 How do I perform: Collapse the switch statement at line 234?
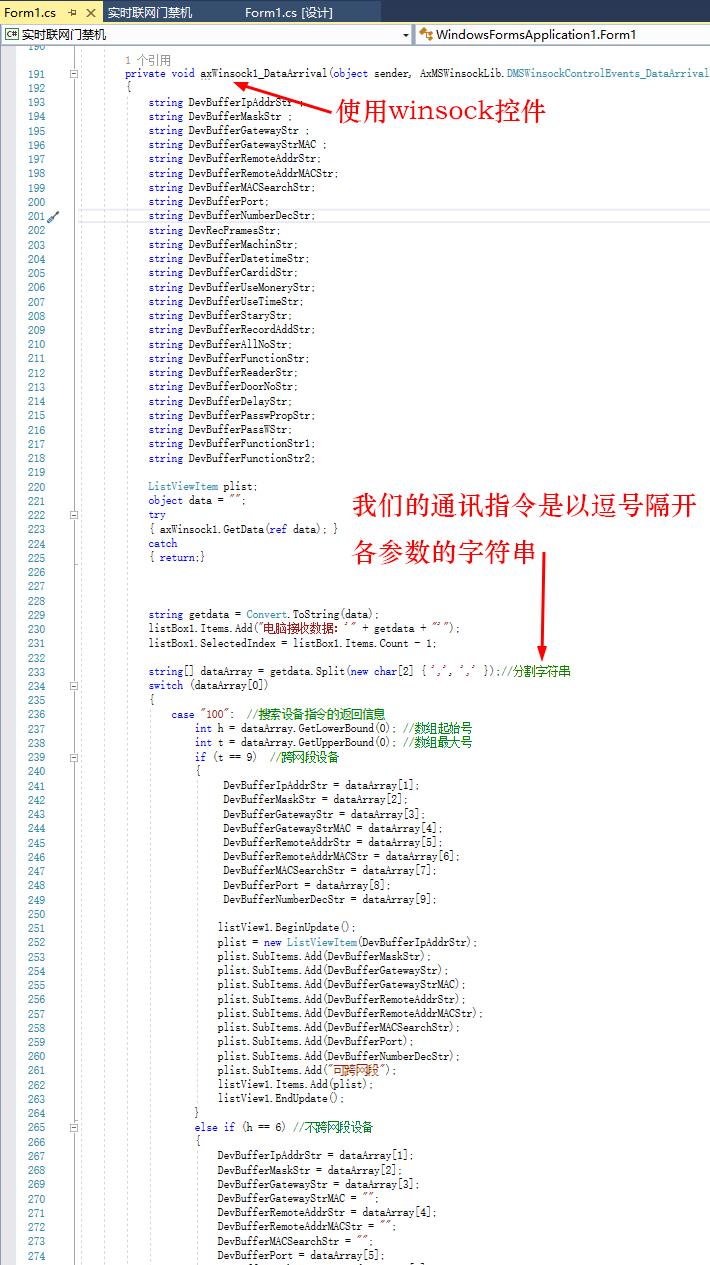tap(73, 686)
